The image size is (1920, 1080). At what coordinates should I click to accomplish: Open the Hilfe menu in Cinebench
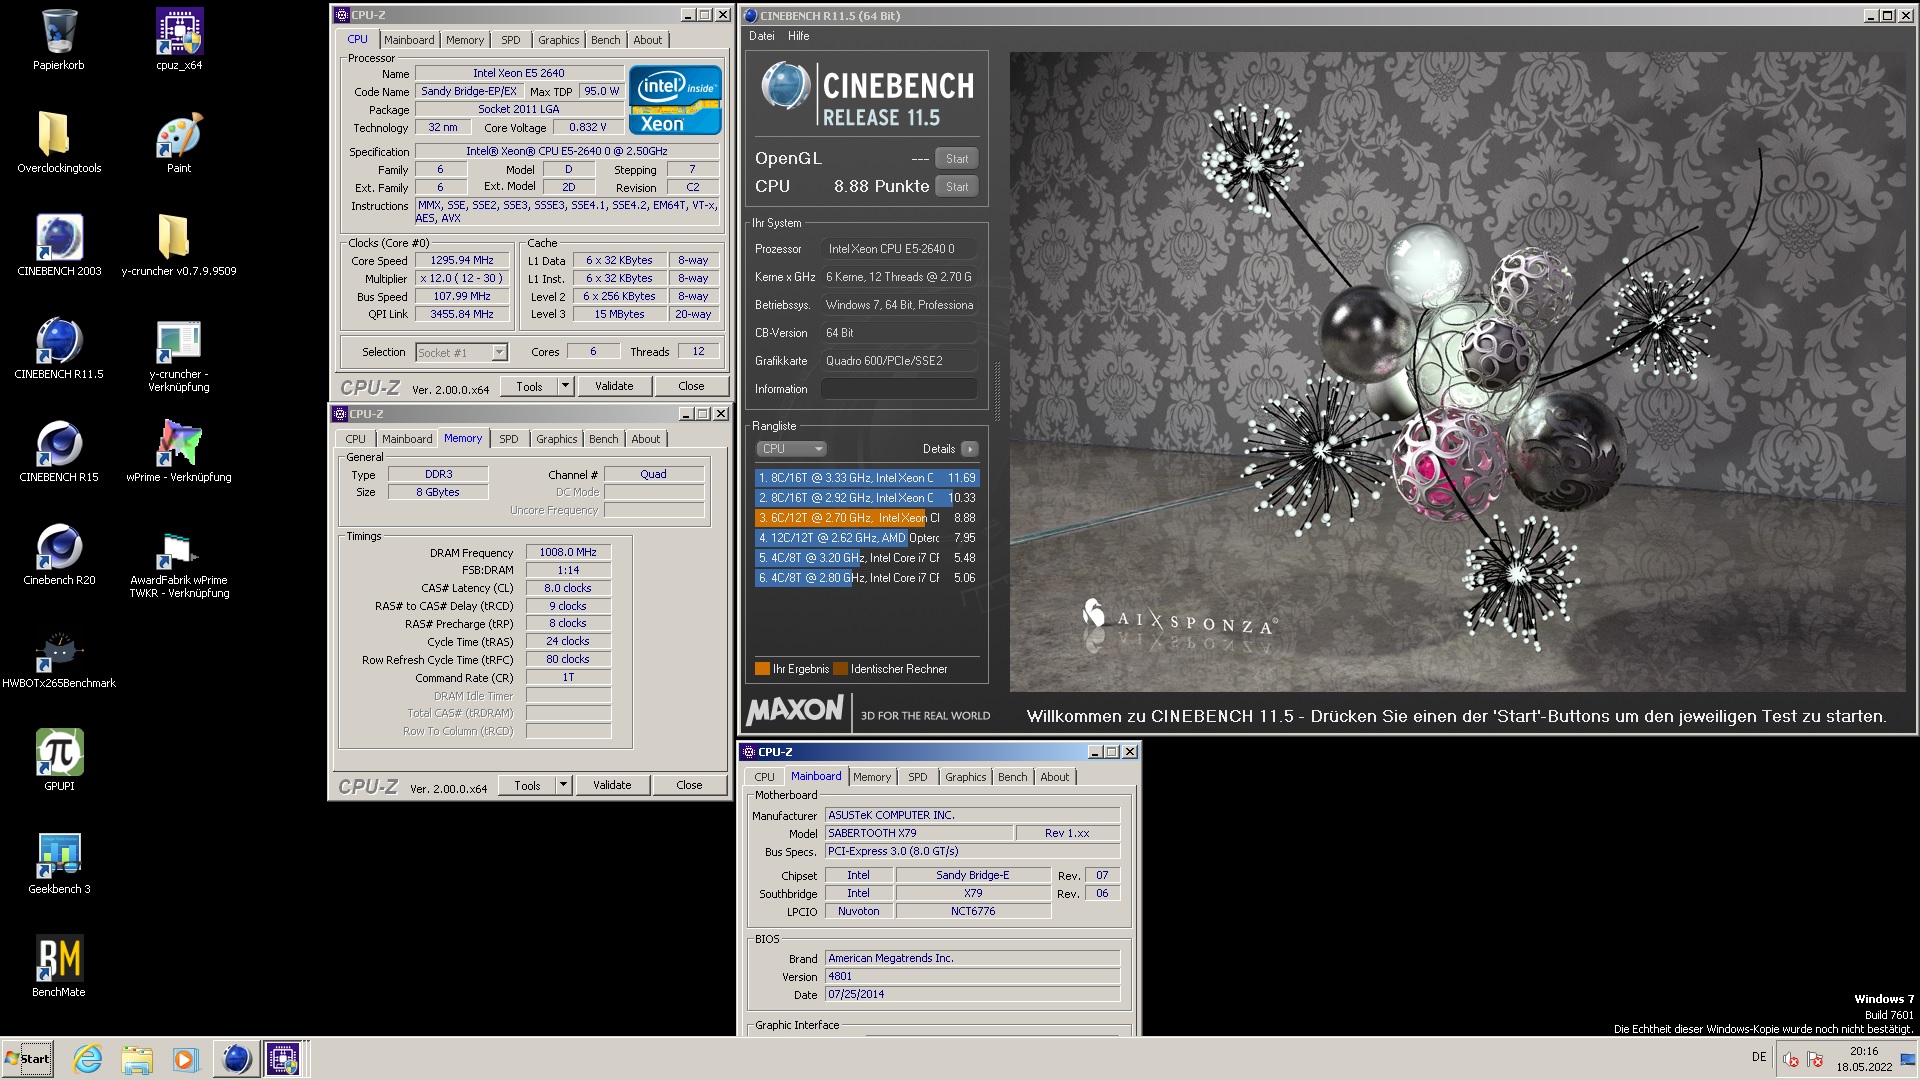[799, 36]
